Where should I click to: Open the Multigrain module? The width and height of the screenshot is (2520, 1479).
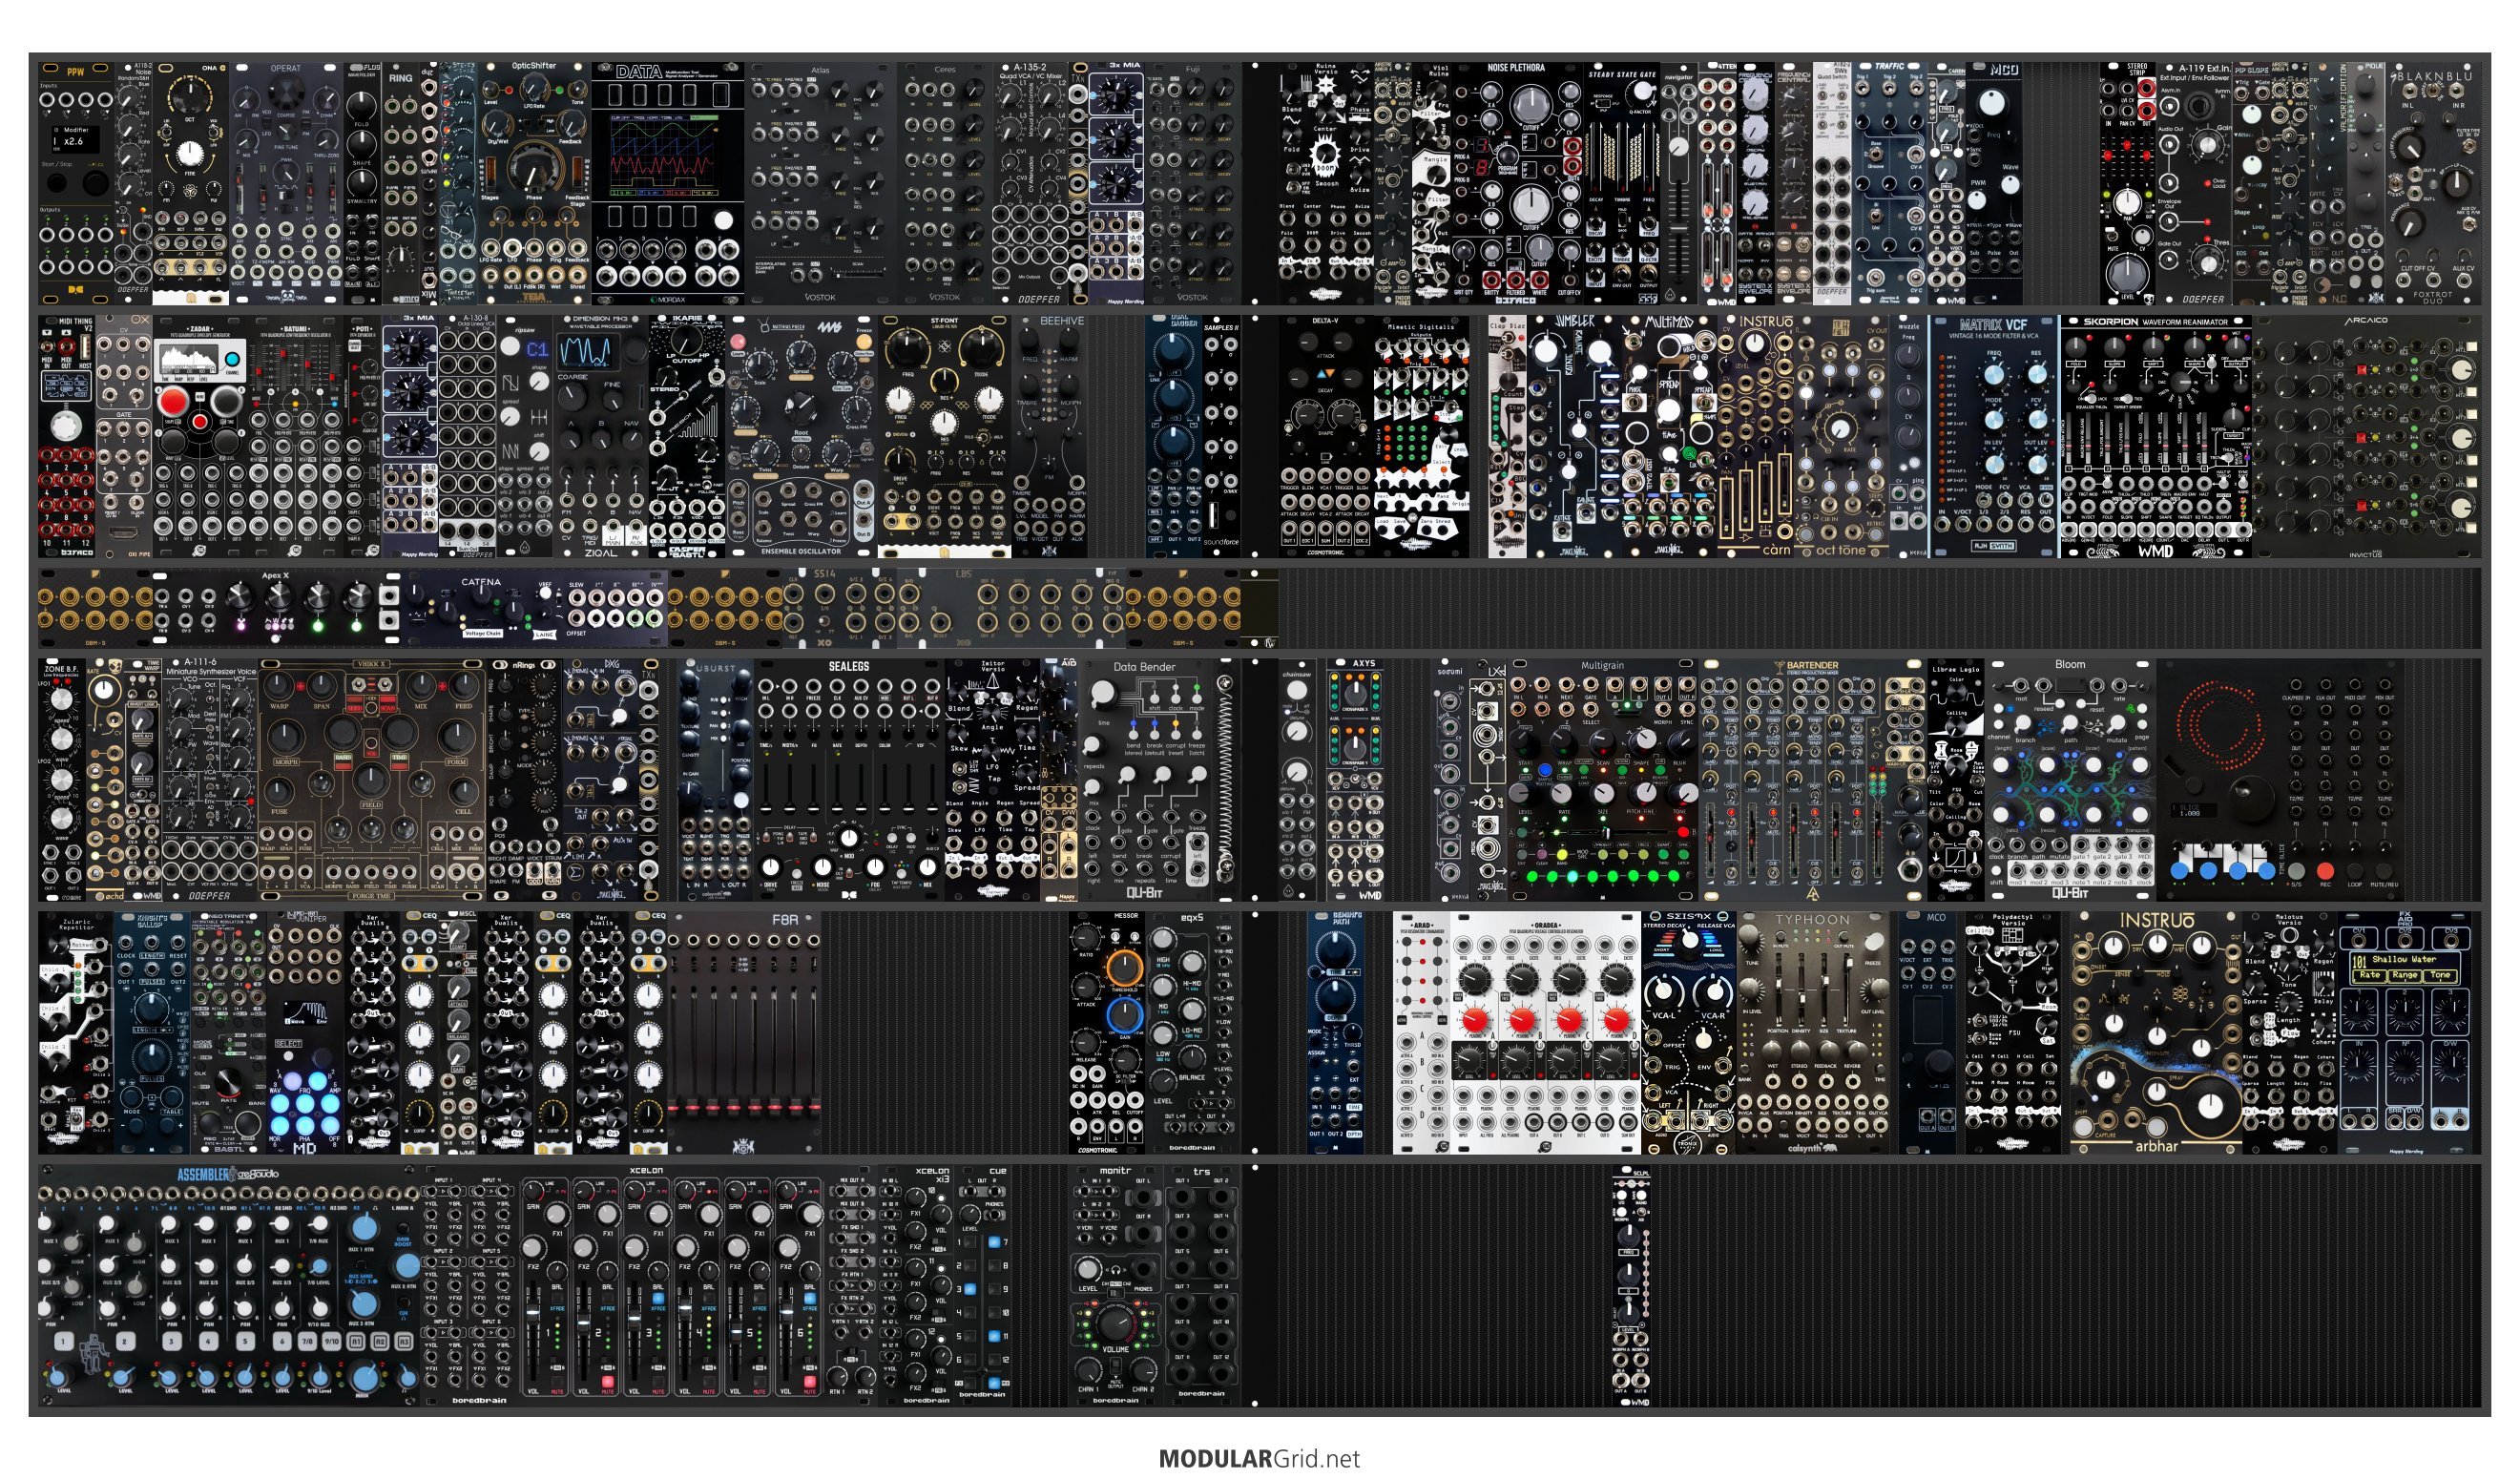tap(1602, 779)
